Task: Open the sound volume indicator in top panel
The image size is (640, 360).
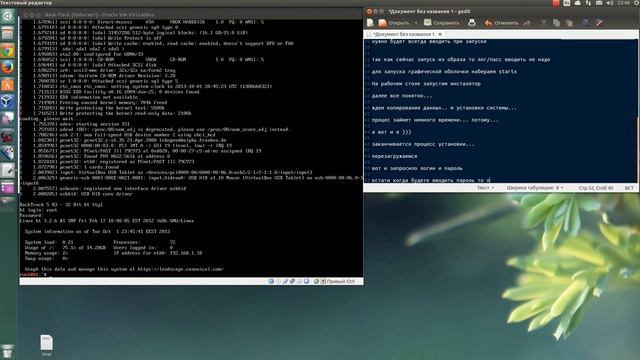Action: (x=610, y=3)
